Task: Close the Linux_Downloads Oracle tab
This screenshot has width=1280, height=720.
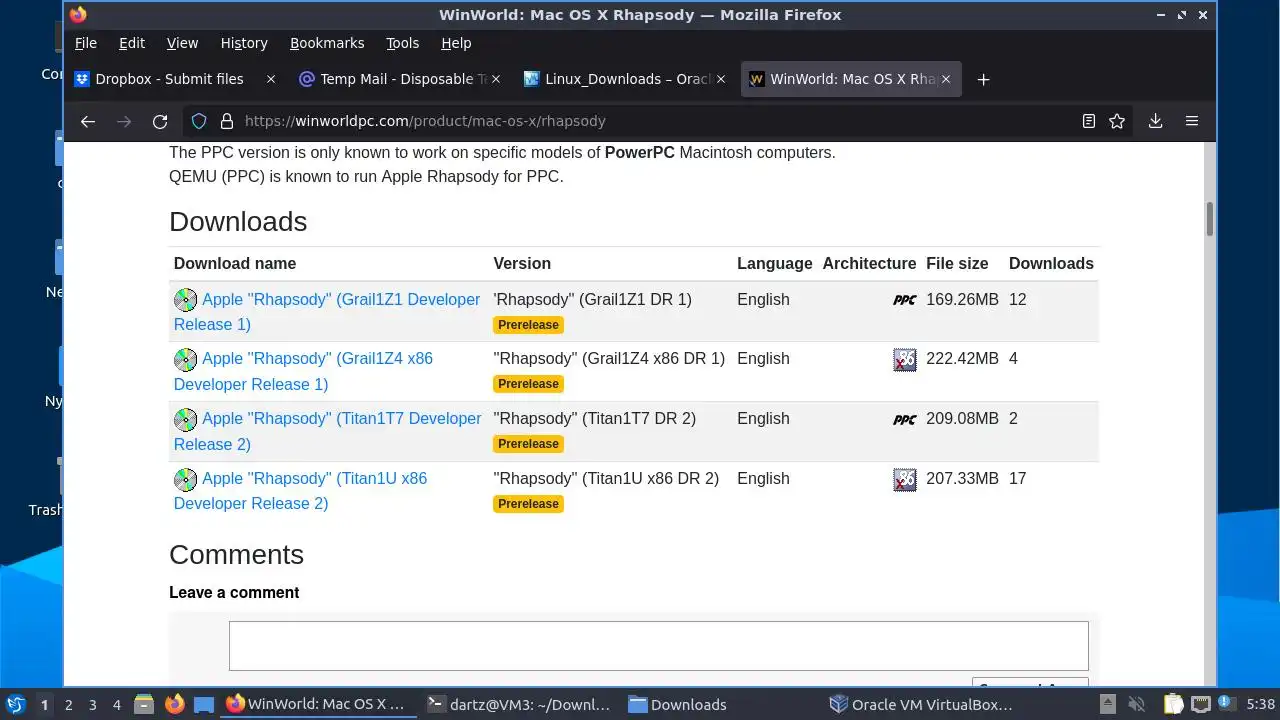Action: [720, 79]
